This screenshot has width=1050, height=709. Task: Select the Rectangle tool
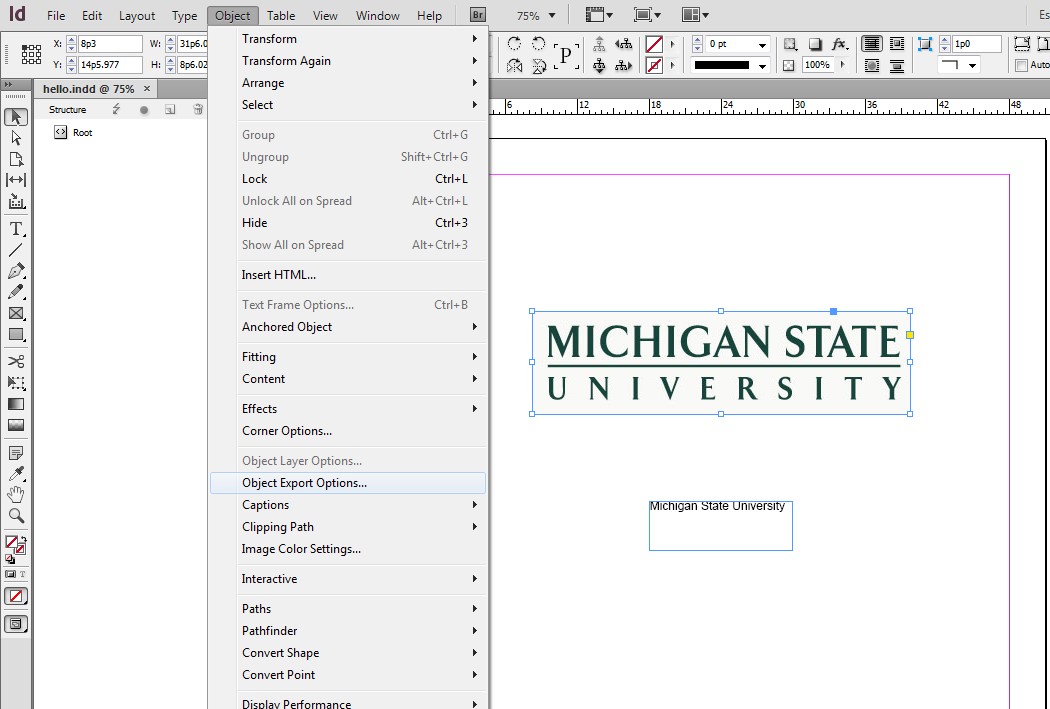(x=16, y=335)
